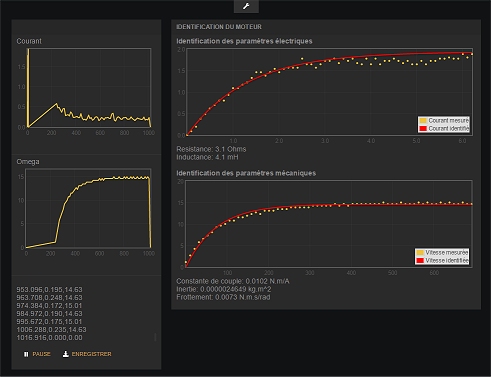Viewport: 491px width, 377px height.
Task: Click the data log scrollbar handle
Action: 155,337
